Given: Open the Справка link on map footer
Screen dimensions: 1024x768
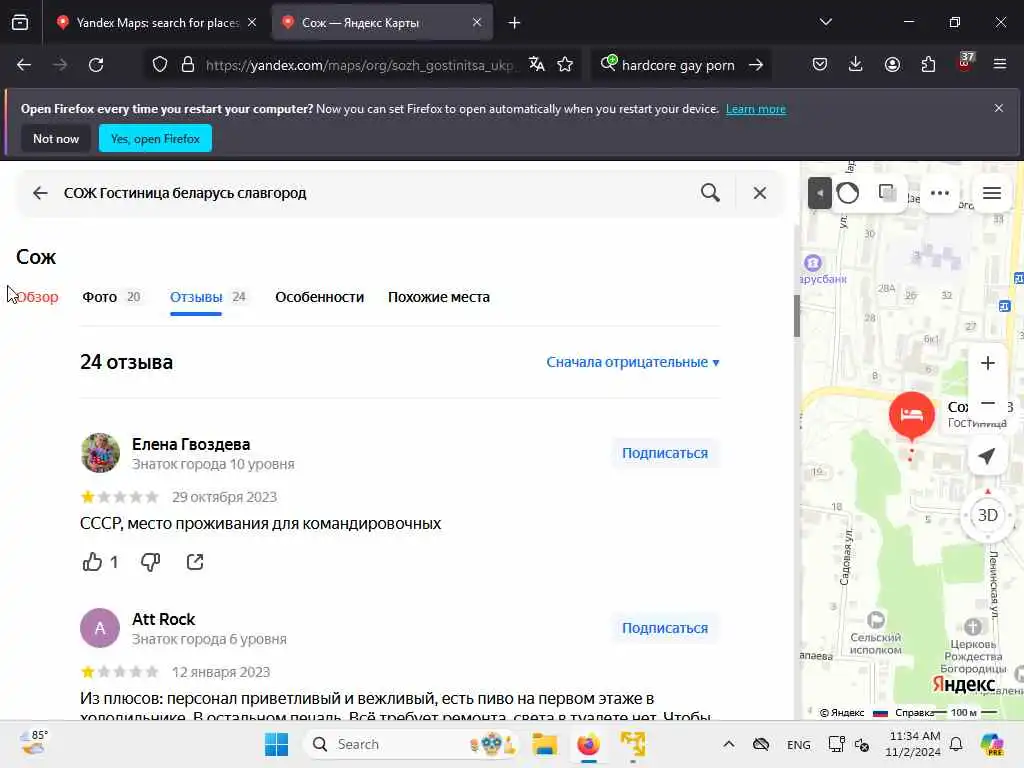Looking at the screenshot, I should click(x=914, y=712).
